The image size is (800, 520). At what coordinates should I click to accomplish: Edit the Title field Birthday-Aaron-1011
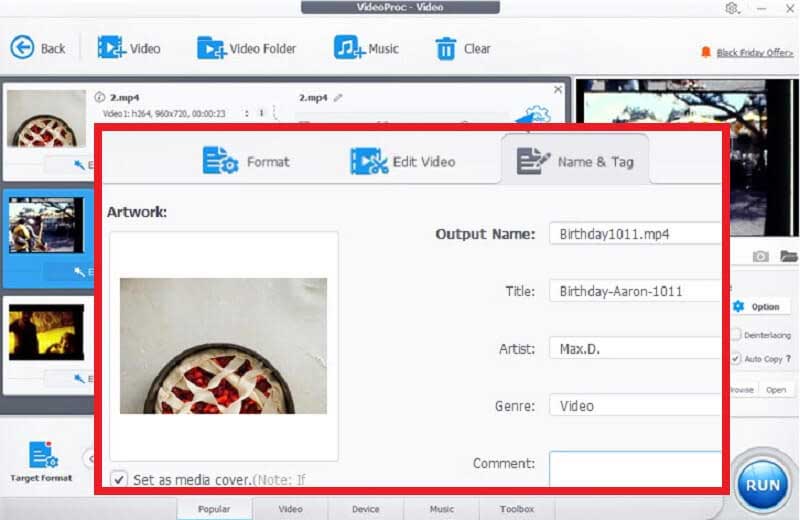coord(635,291)
